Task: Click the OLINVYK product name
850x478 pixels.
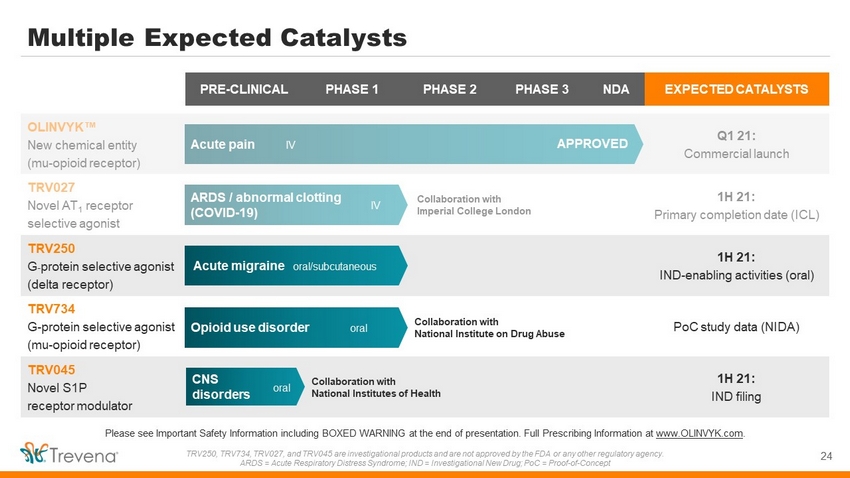Action: [61, 127]
